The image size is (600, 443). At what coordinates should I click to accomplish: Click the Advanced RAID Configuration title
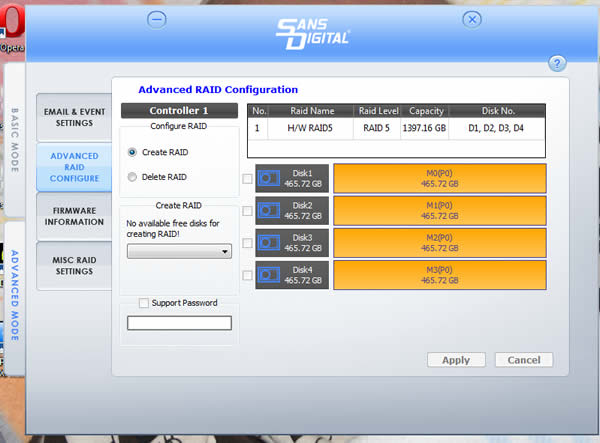pyautogui.click(x=218, y=90)
